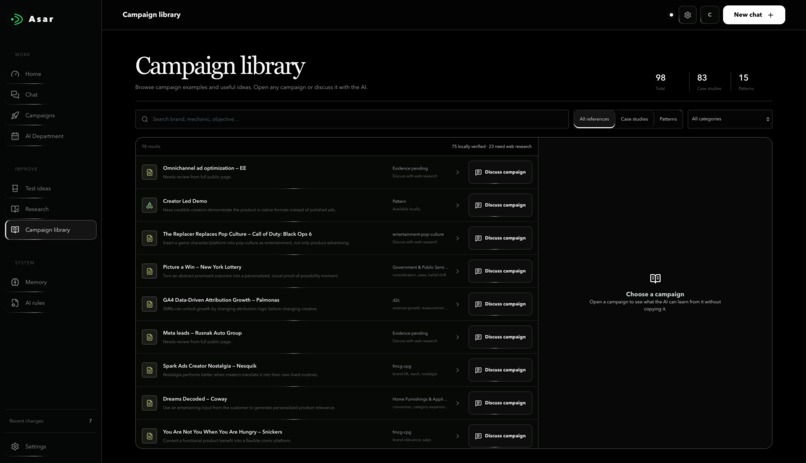Open the All categories dropdown

[730, 119]
